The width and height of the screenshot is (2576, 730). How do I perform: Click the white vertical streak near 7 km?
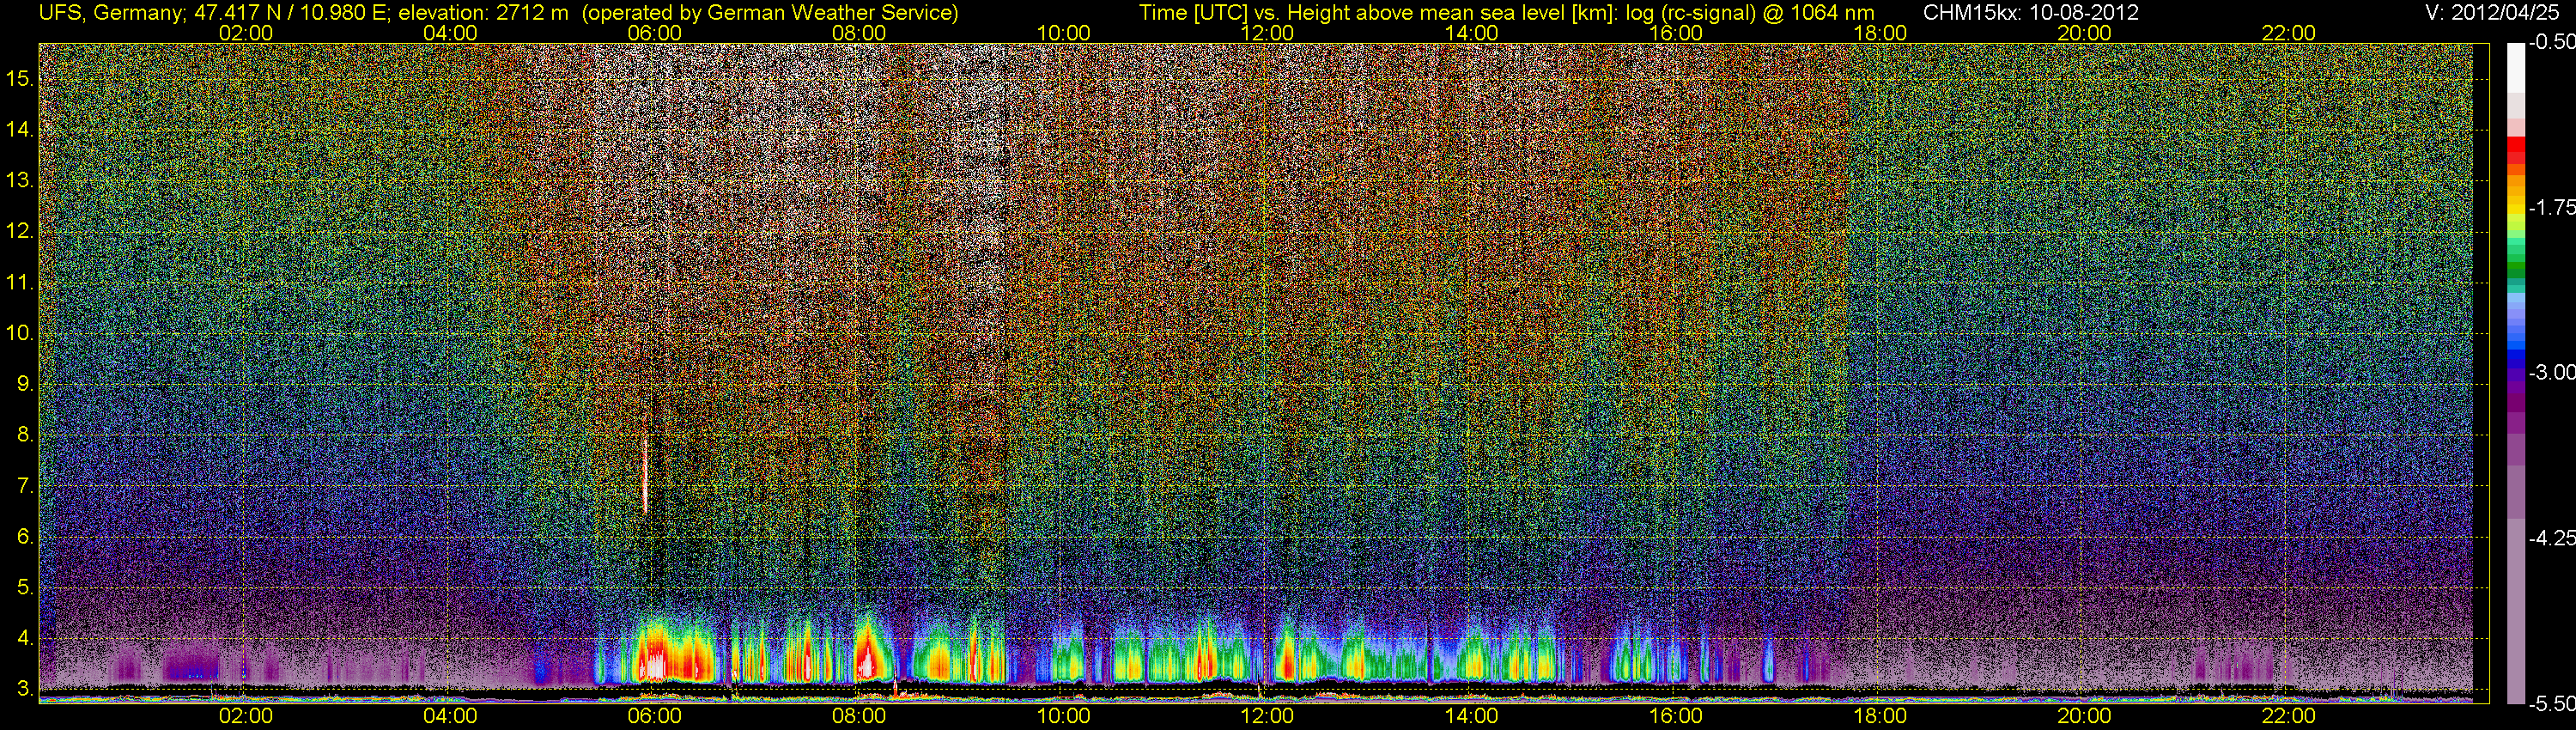click(645, 475)
